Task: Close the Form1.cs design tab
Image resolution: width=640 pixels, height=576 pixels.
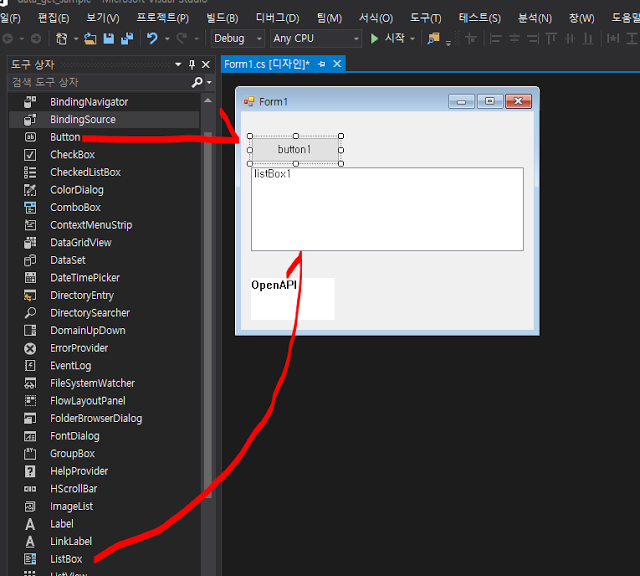Action: click(337, 64)
